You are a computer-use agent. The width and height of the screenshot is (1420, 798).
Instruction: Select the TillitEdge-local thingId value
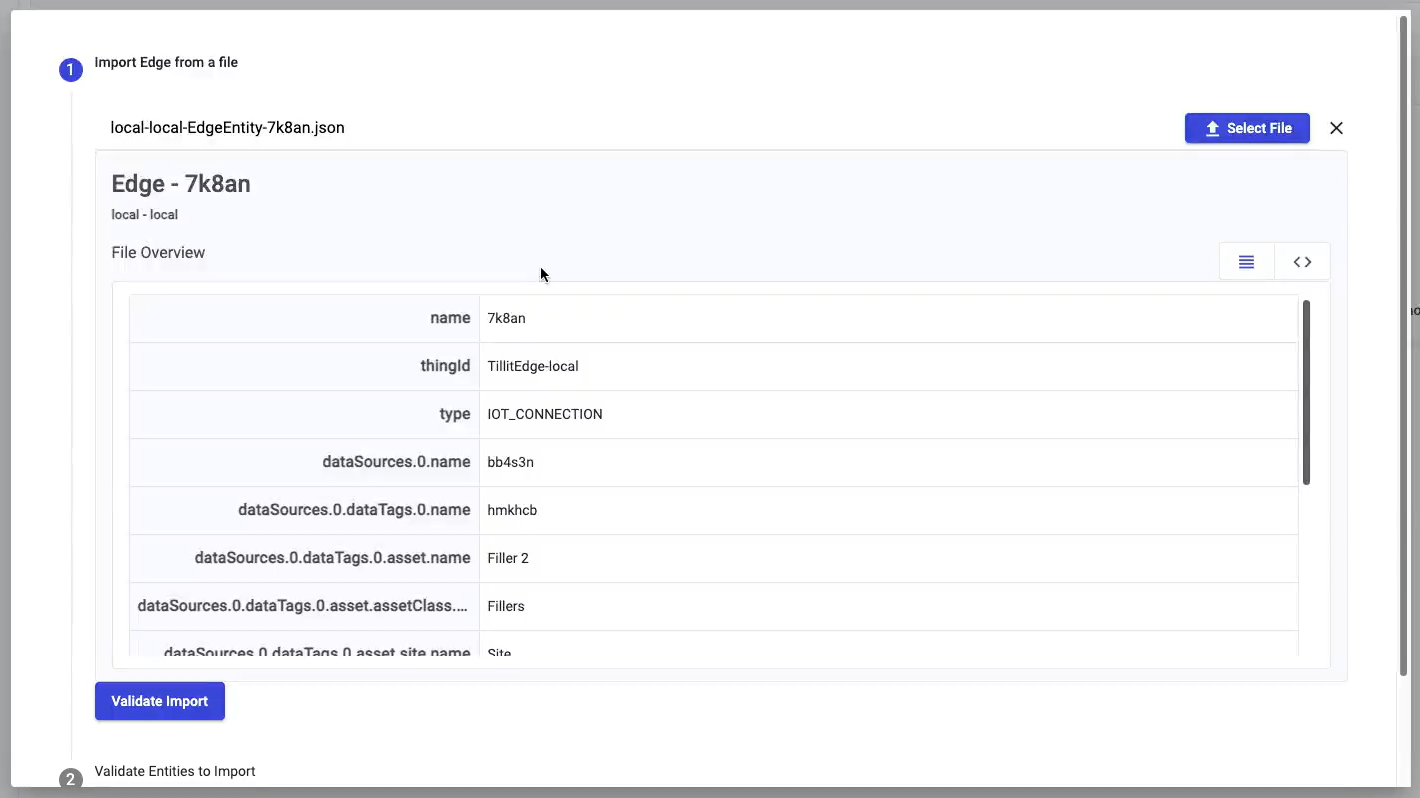[533, 366]
